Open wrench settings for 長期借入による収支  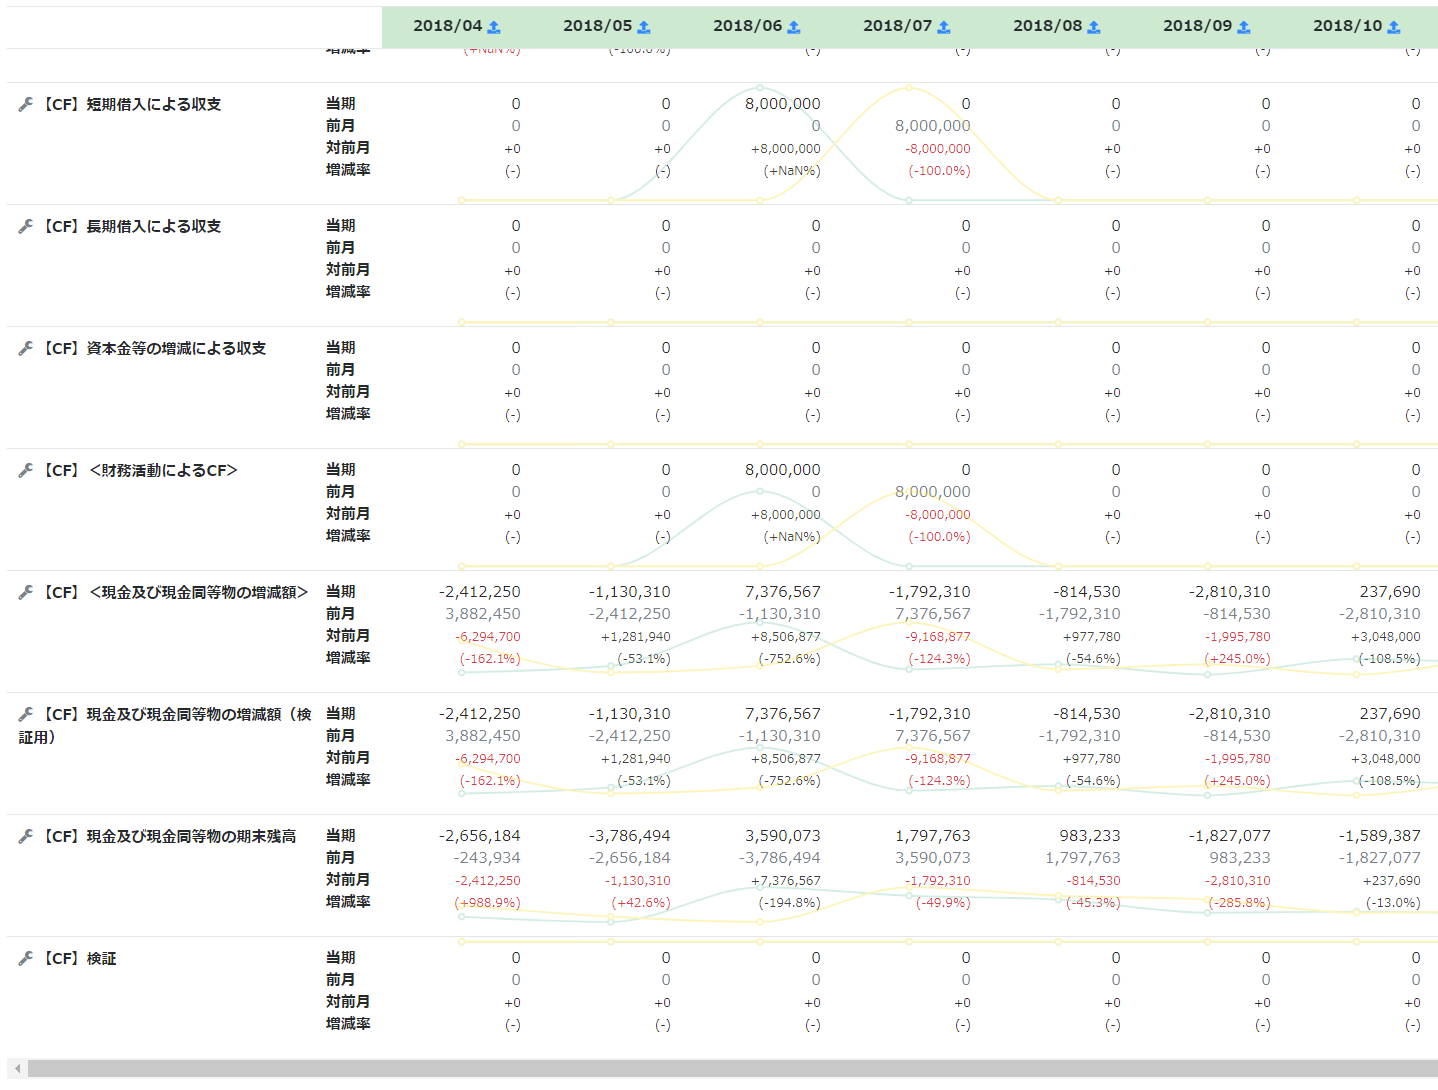pyautogui.click(x=26, y=226)
